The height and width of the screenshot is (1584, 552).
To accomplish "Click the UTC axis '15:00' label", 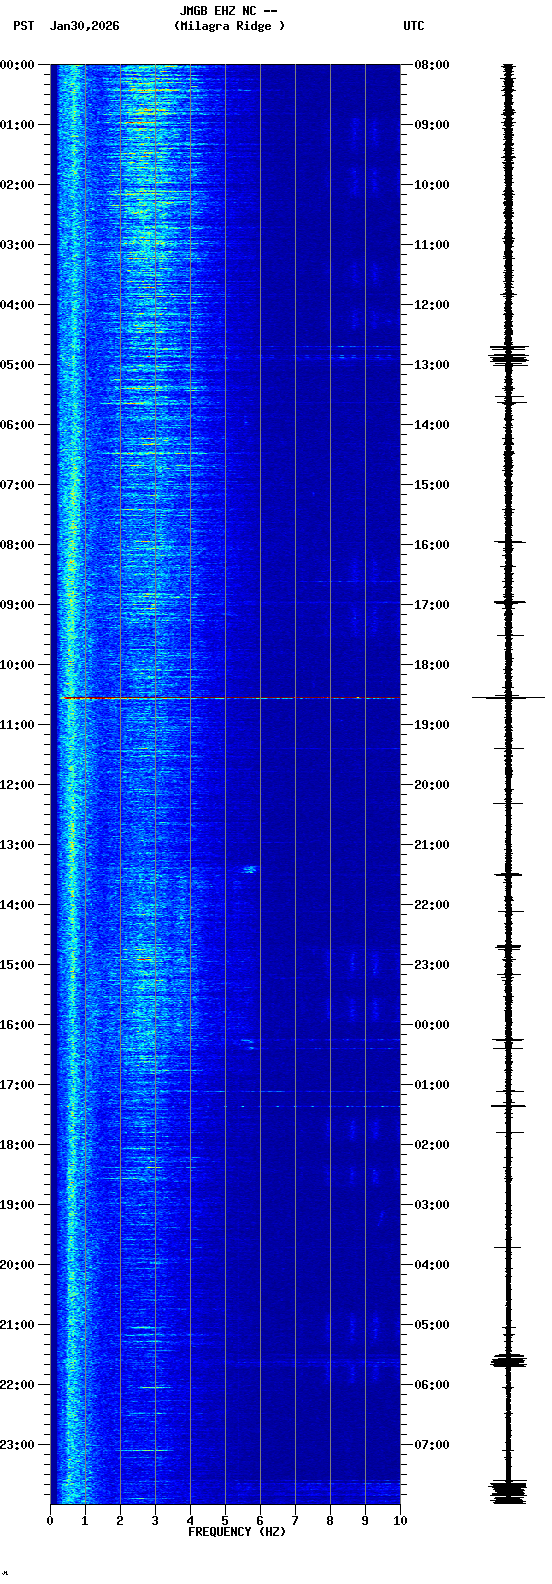I will pyautogui.click(x=432, y=485).
